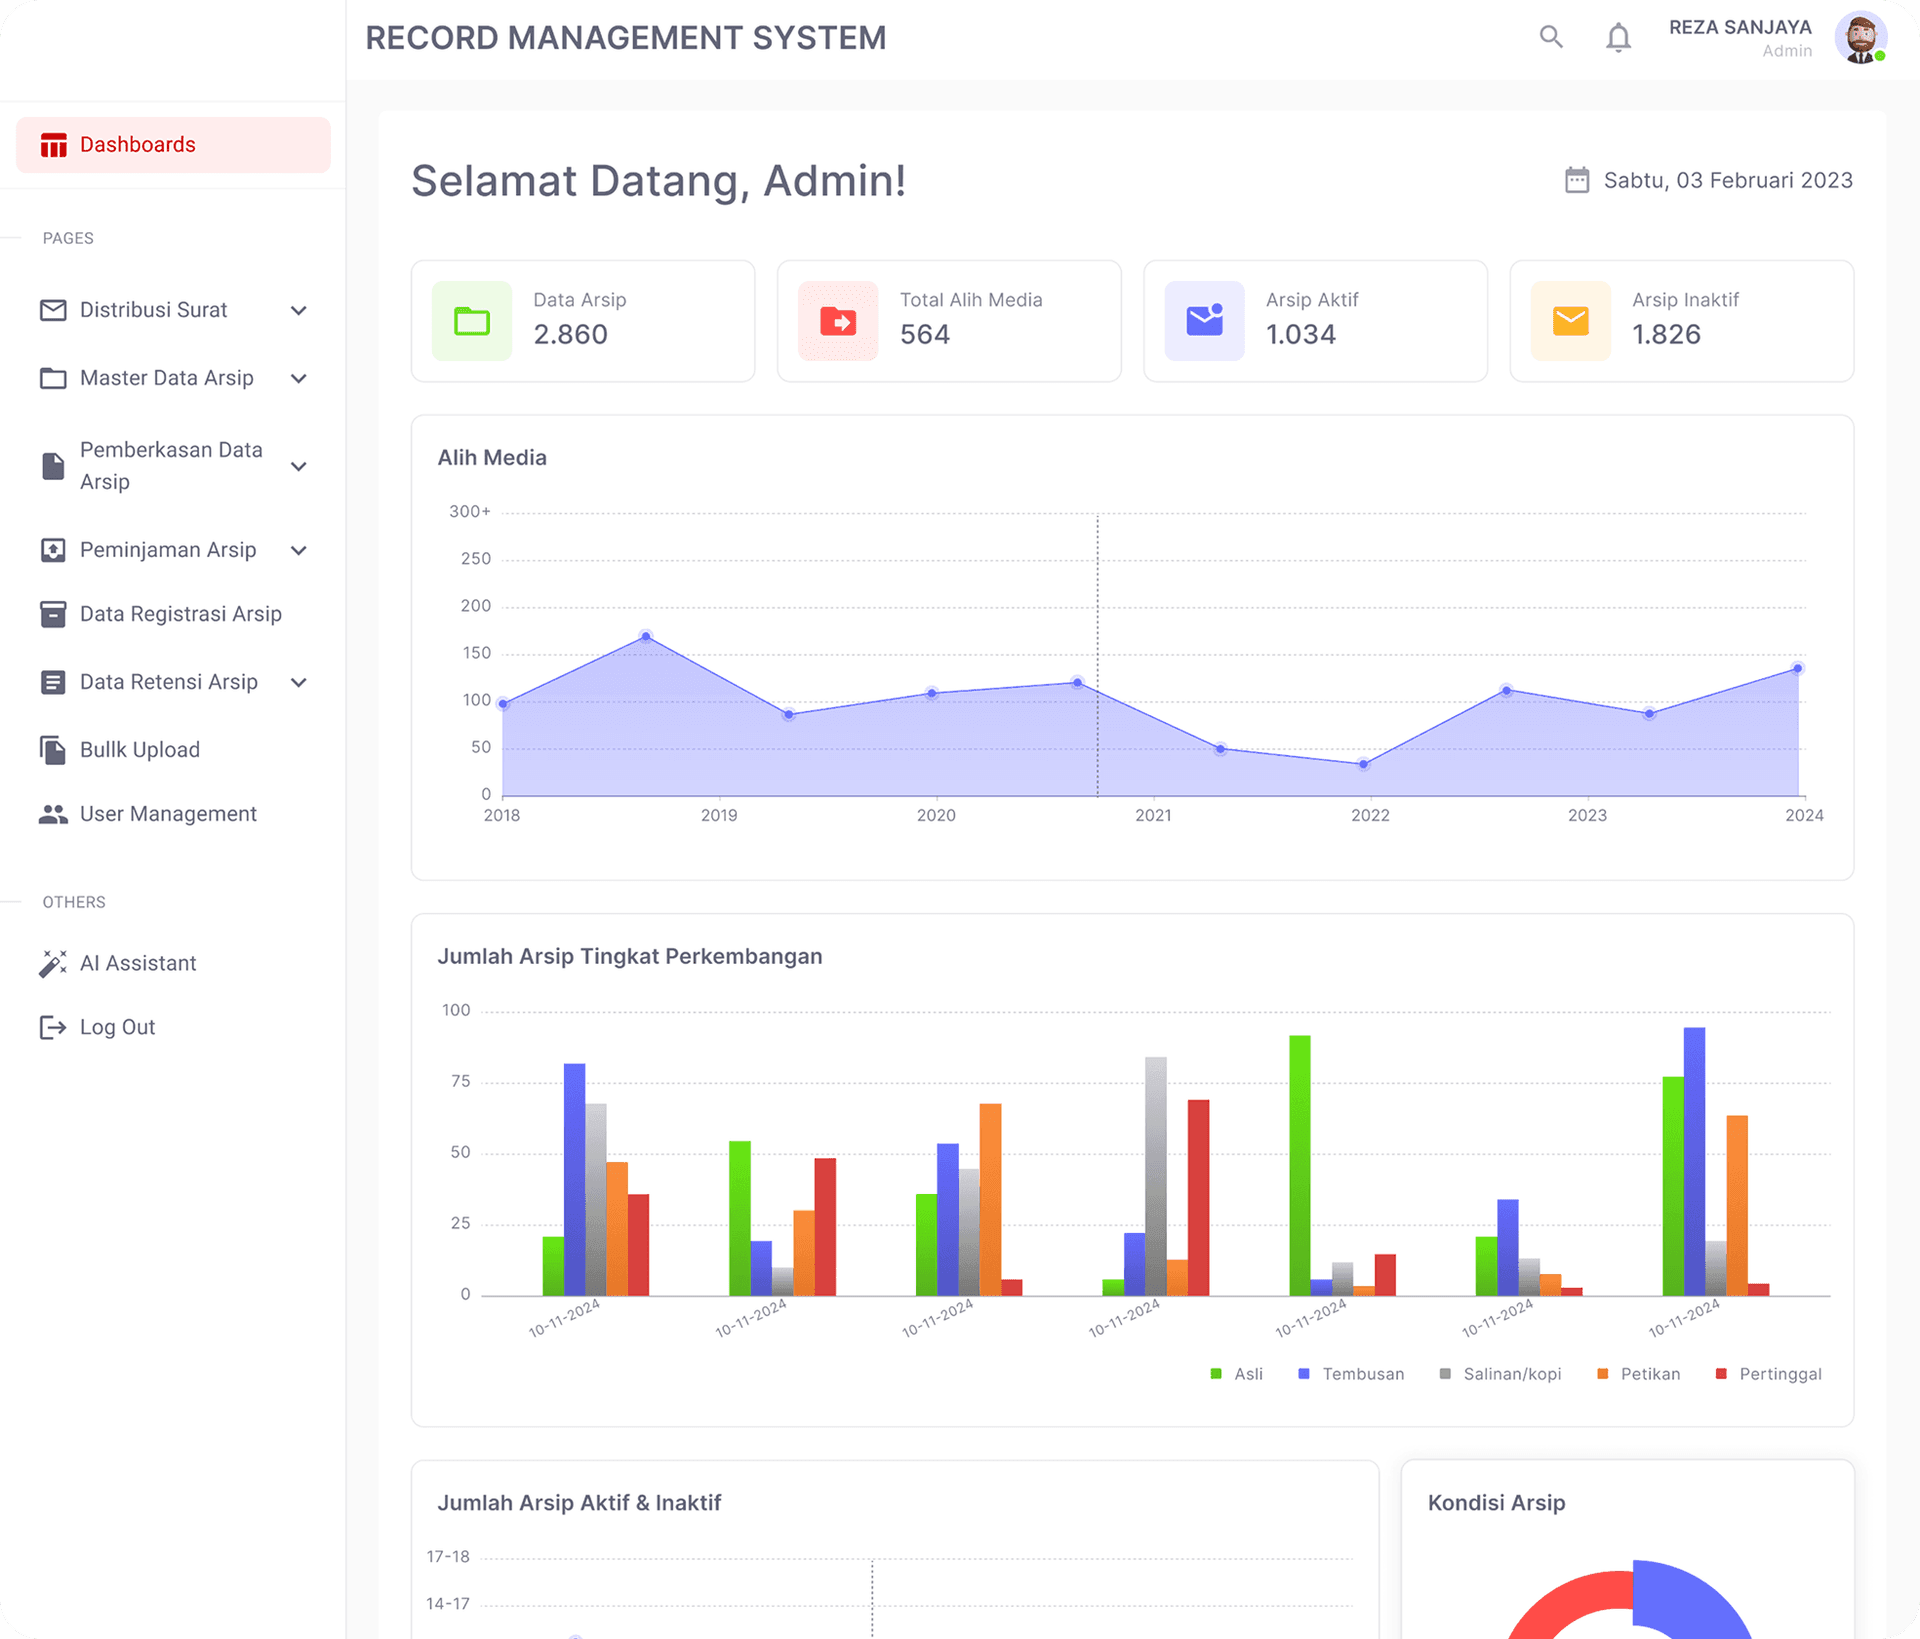Open Pemberkasan Data Arsip menu label
The height and width of the screenshot is (1639, 1920).
click(x=171, y=466)
